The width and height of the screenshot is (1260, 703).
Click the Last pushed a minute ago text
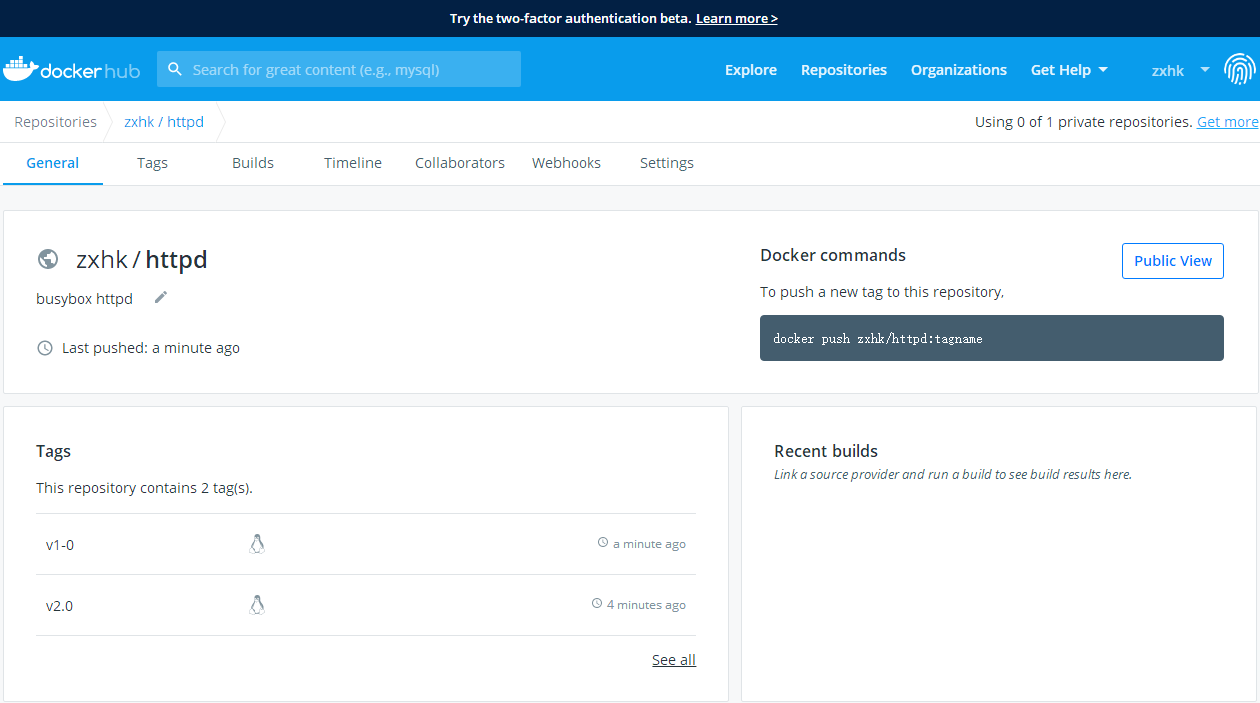point(151,348)
